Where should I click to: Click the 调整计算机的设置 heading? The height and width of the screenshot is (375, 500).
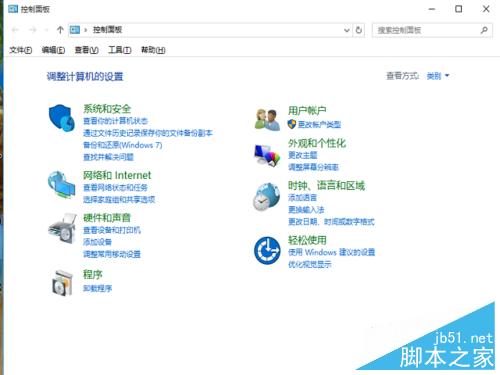[85, 77]
